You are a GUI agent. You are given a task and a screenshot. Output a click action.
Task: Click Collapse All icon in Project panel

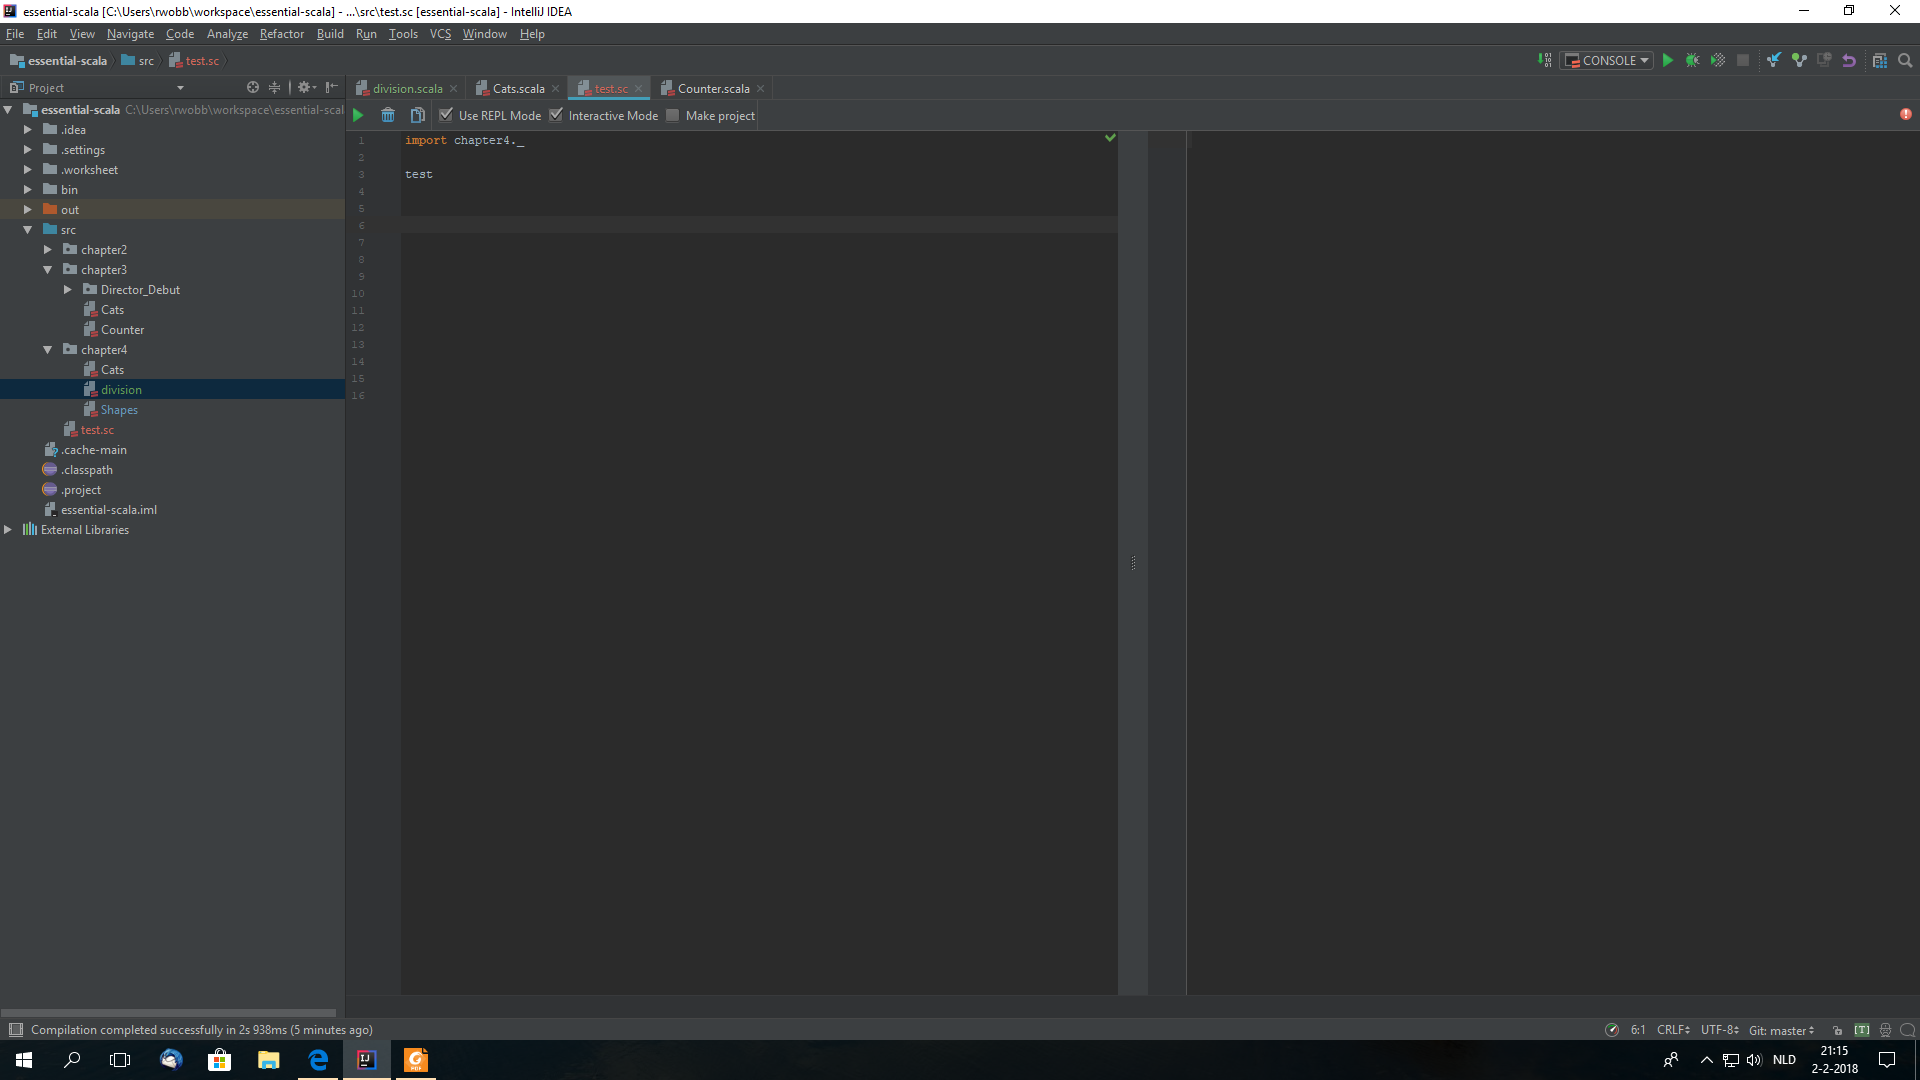pos(274,87)
